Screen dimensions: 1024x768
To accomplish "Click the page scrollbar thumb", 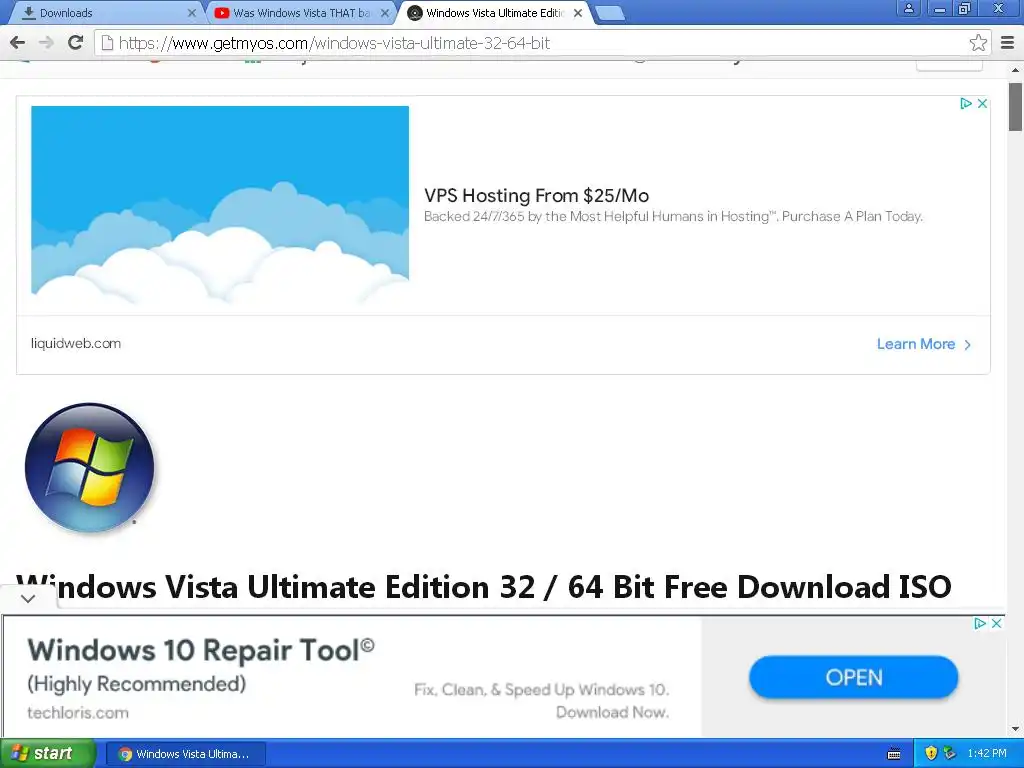I will (1016, 107).
